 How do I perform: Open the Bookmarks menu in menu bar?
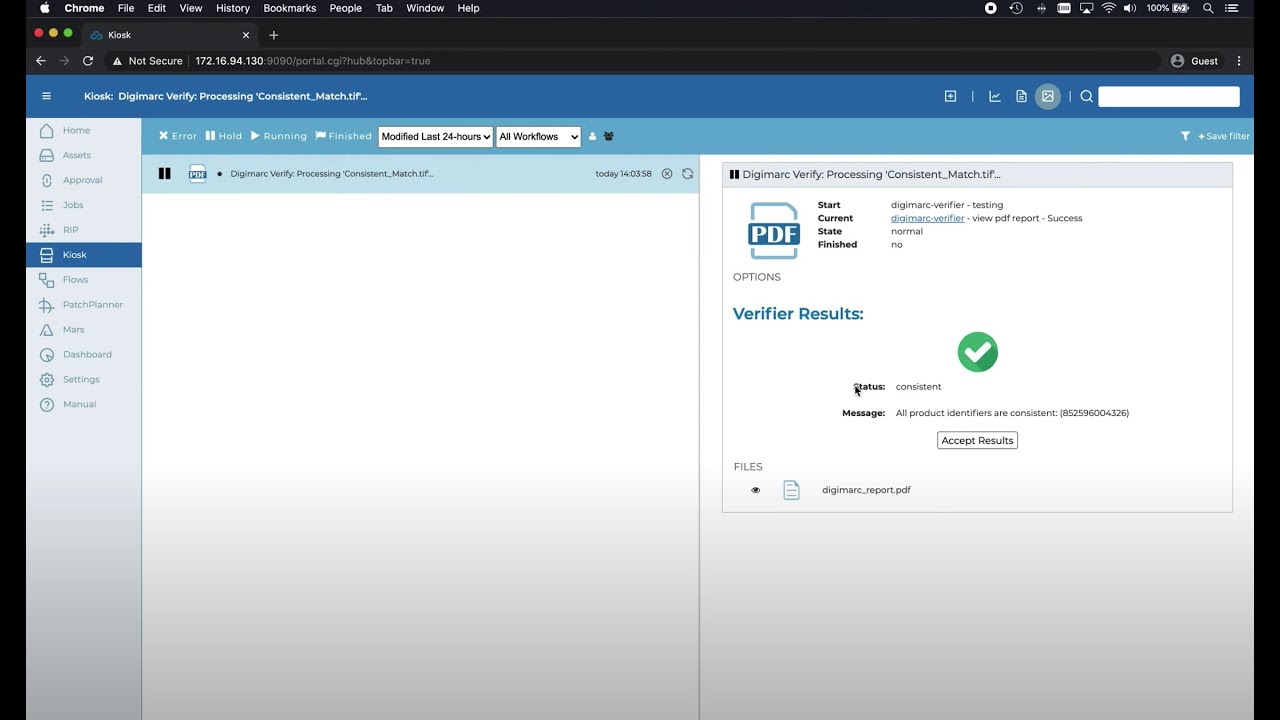click(x=290, y=8)
